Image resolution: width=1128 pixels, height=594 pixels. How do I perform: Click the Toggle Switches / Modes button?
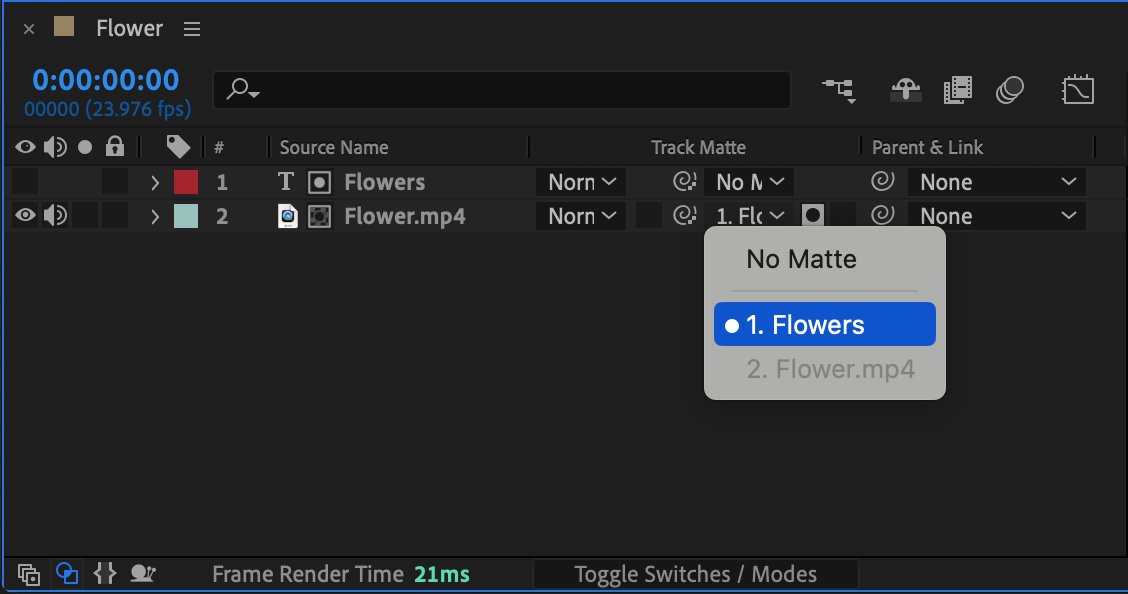pos(695,574)
